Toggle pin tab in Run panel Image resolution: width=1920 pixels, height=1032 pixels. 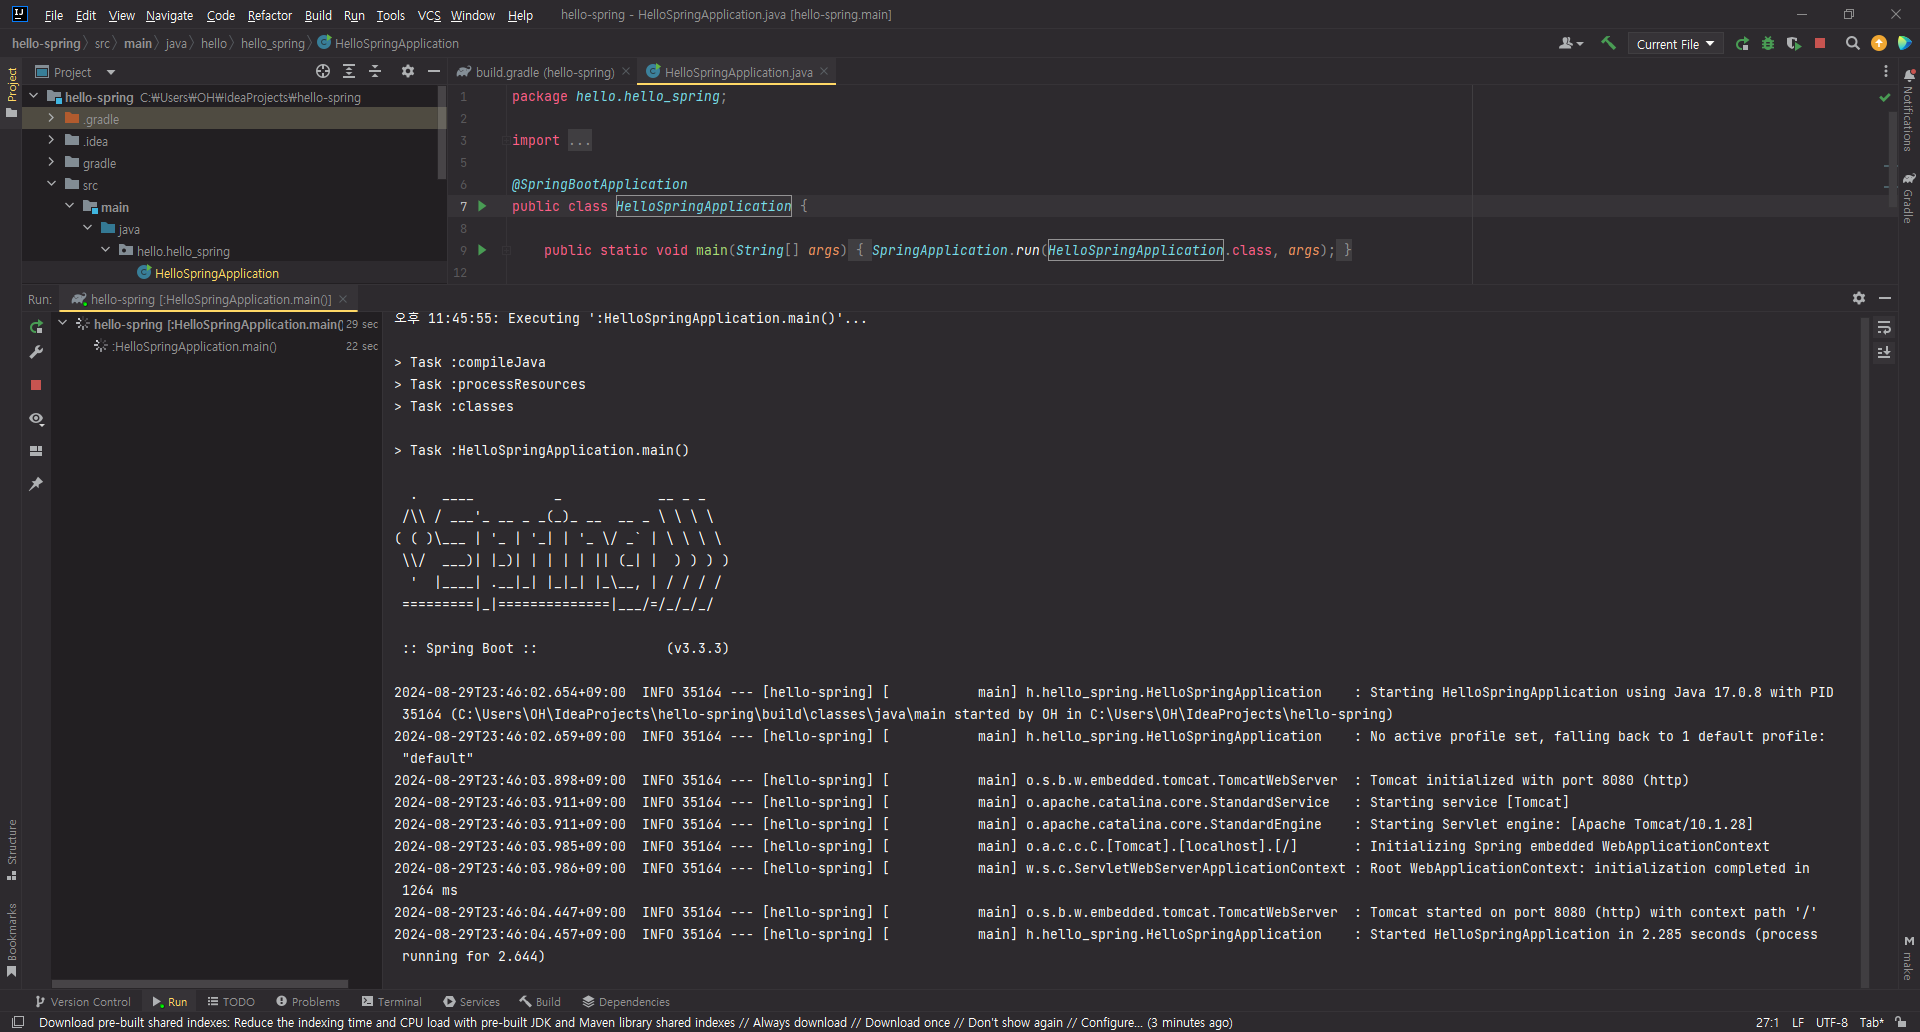36,484
